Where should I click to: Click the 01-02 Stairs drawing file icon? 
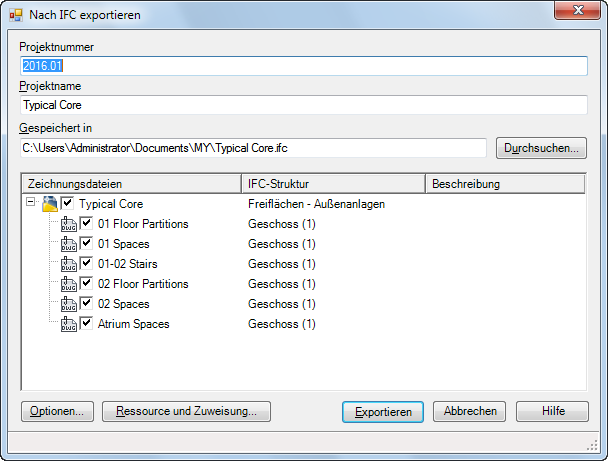[x=69, y=264]
